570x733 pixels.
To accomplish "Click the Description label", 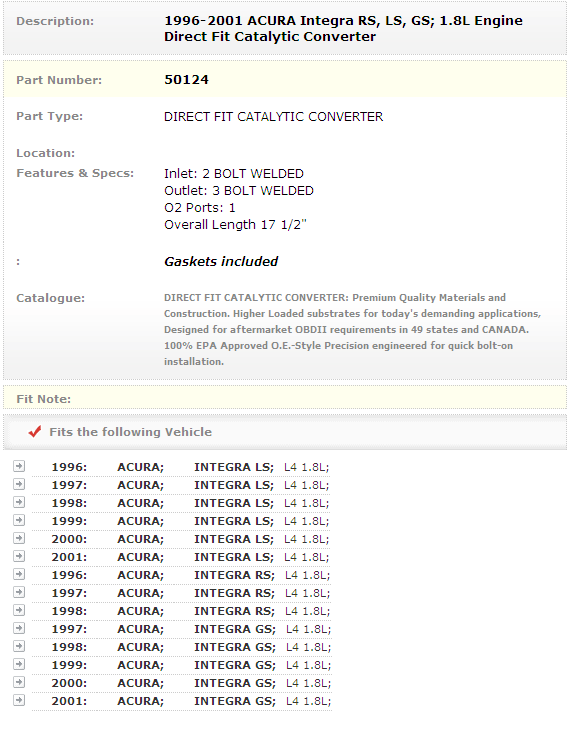I will pyautogui.click(x=55, y=21).
